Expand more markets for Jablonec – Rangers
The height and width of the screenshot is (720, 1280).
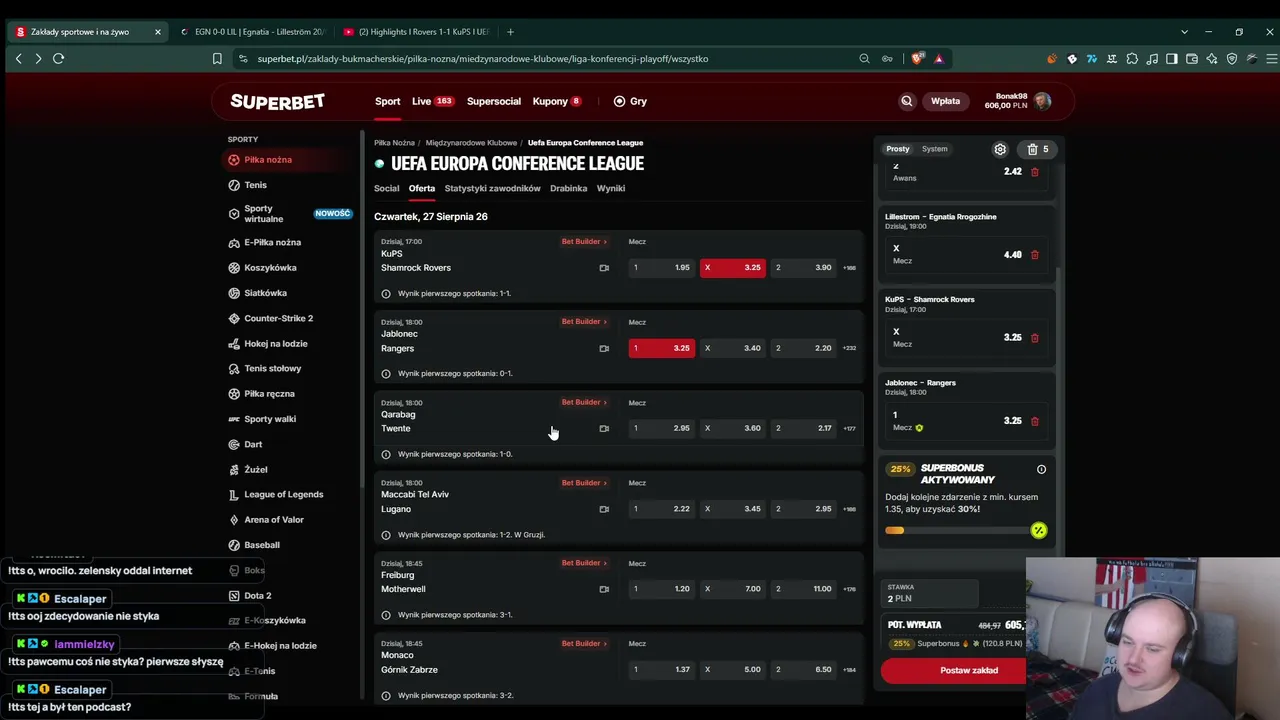click(849, 348)
